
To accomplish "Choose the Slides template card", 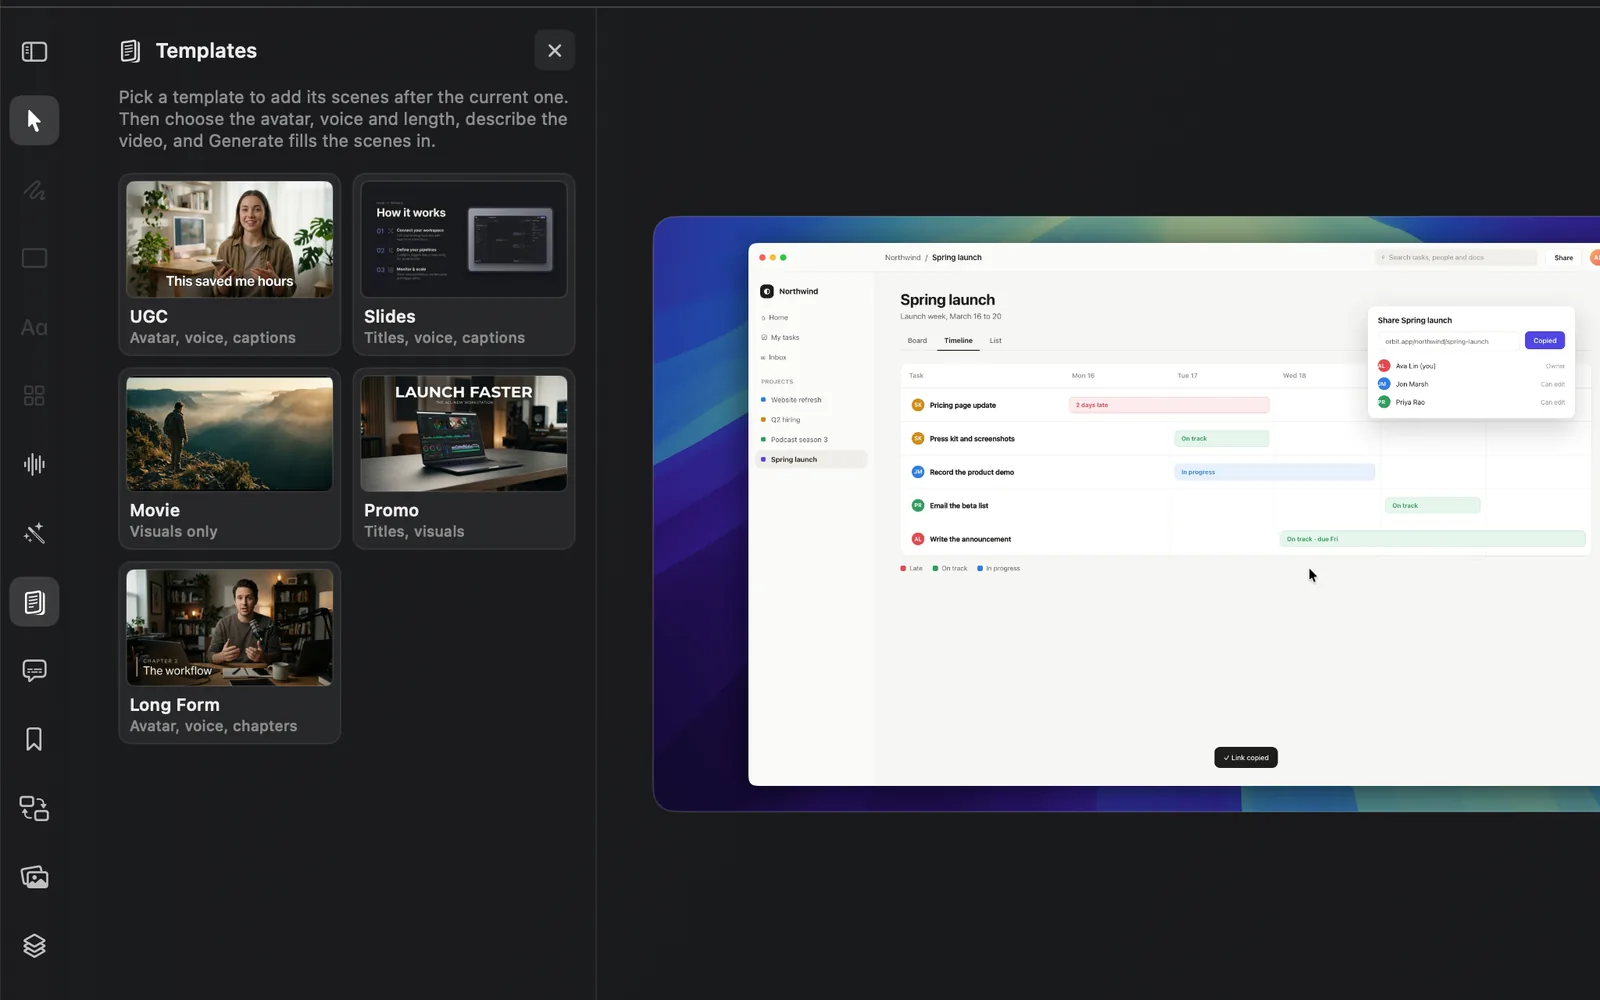I will pyautogui.click(x=464, y=264).
